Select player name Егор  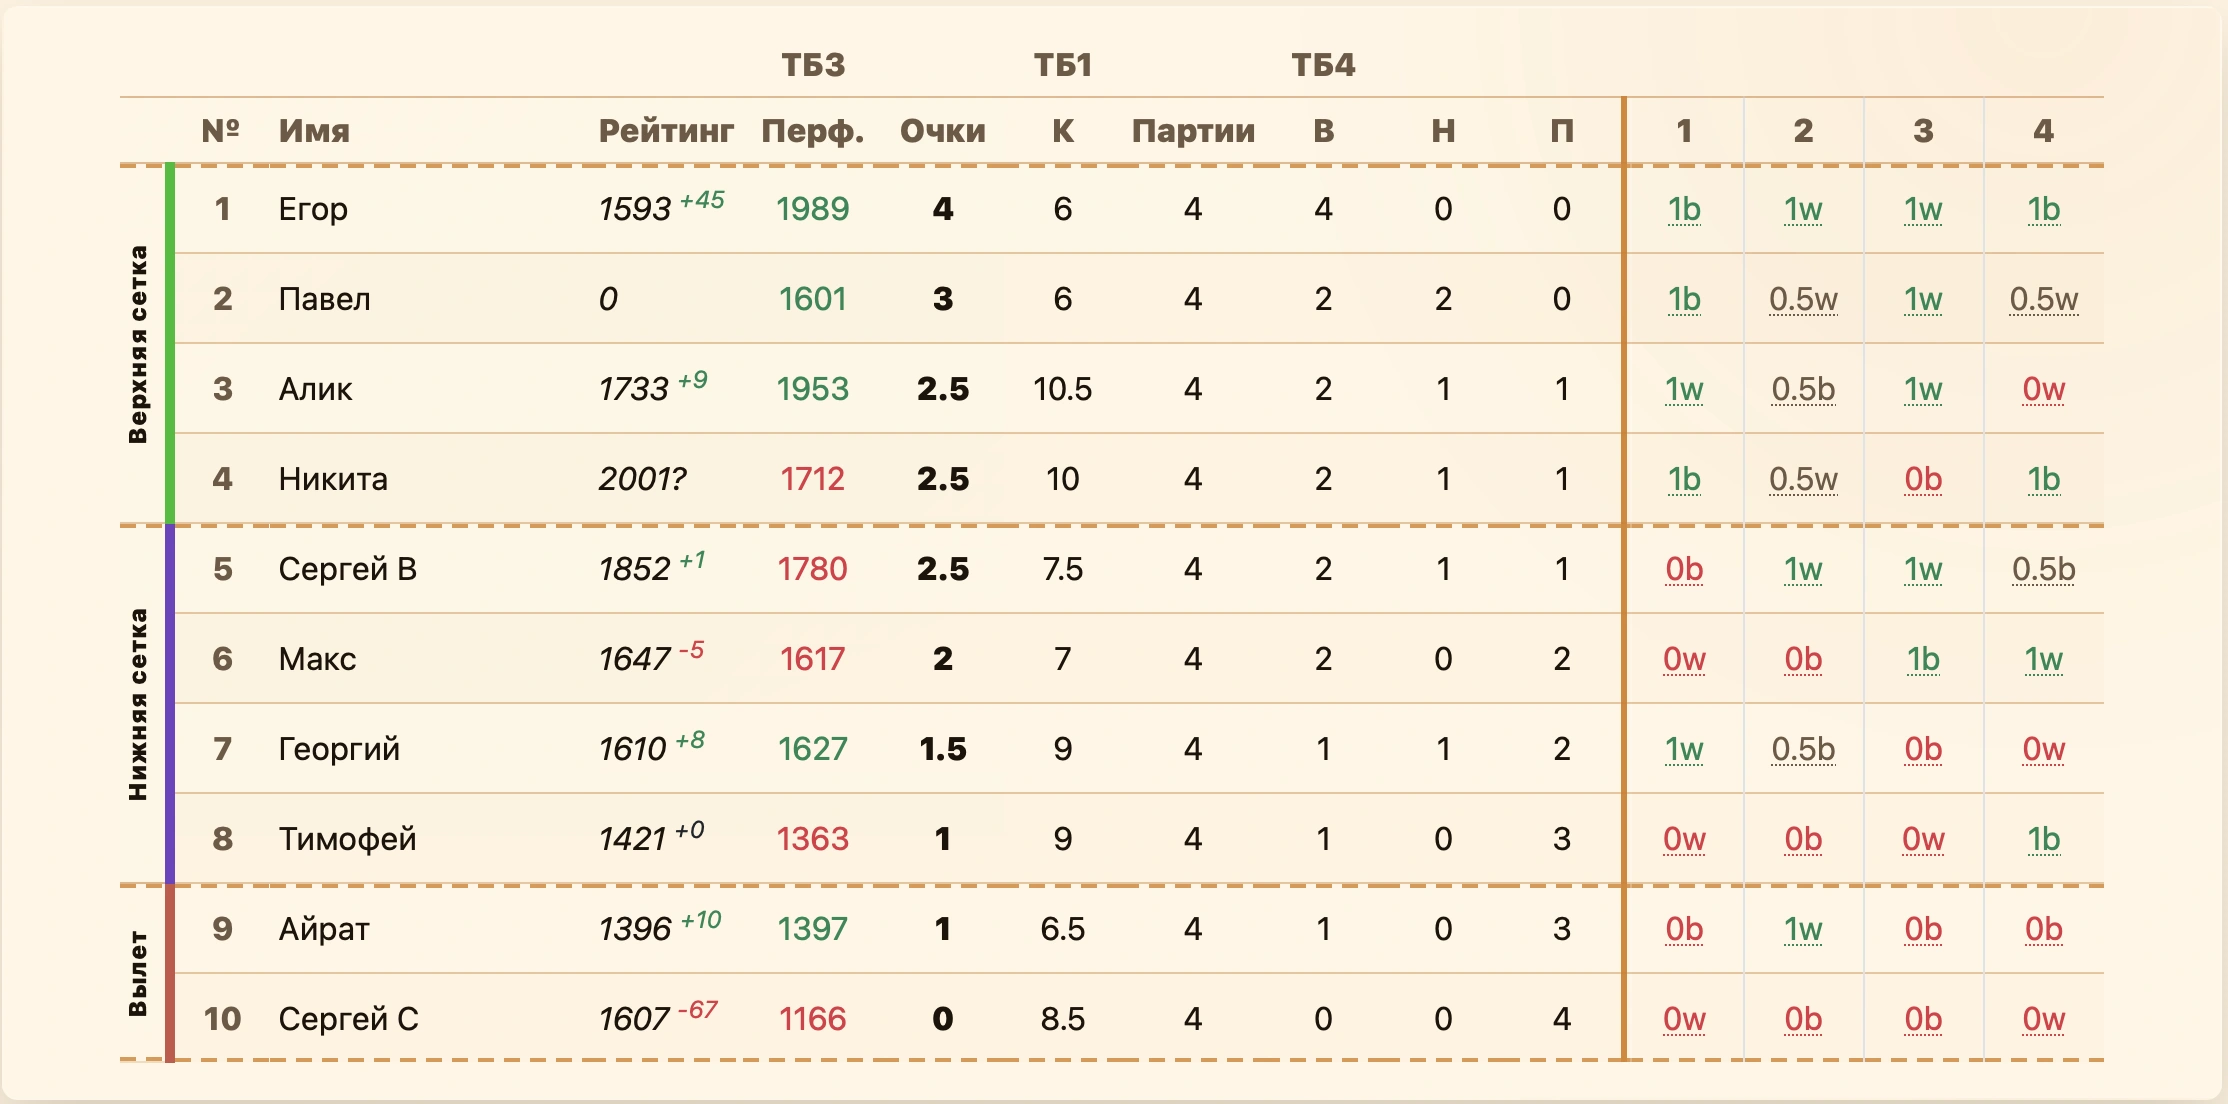coord(313,209)
